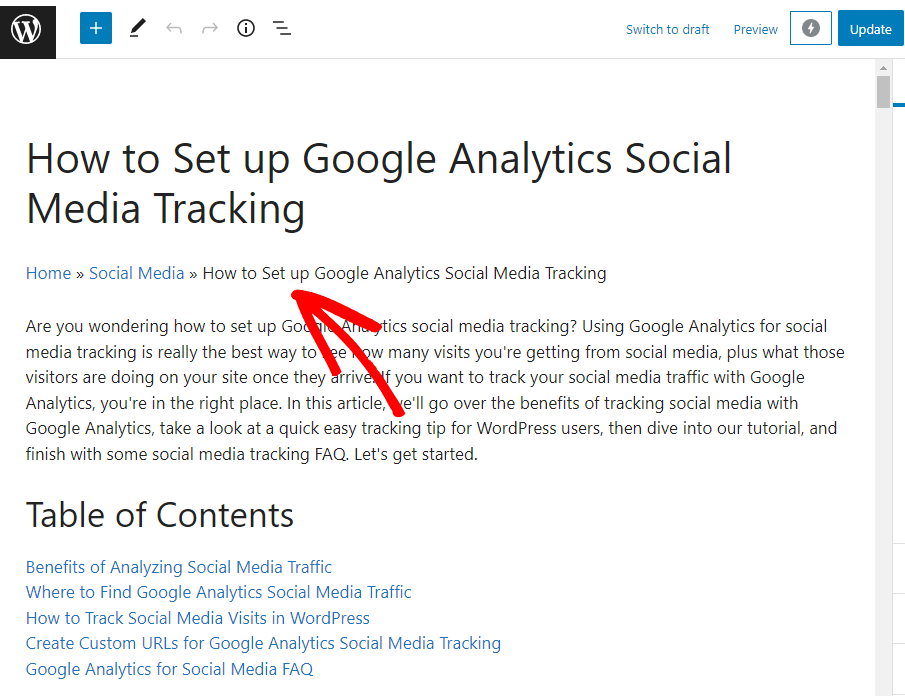Viewport: 905px width, 696px height.
Task: Click the editor scrollbar thumb
Action: click(x=881, y=91)
